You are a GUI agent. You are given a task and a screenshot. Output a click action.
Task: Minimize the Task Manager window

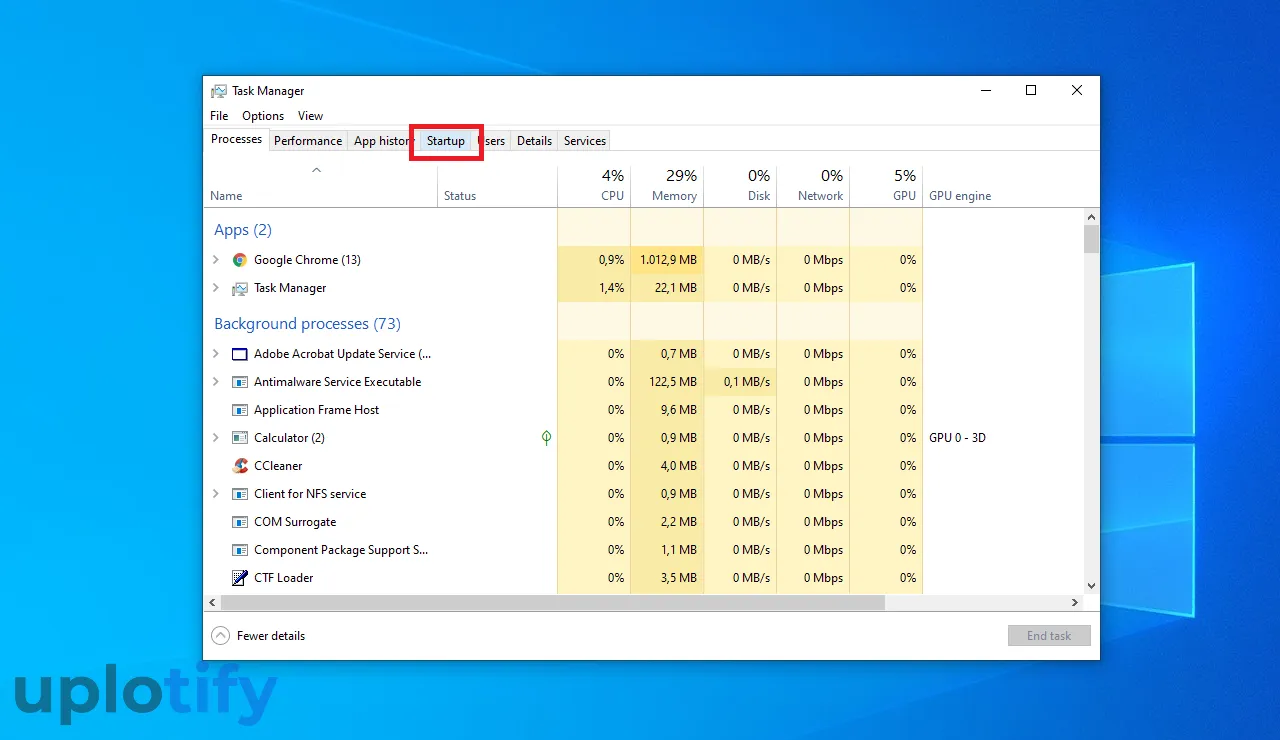tap(985, 90)
